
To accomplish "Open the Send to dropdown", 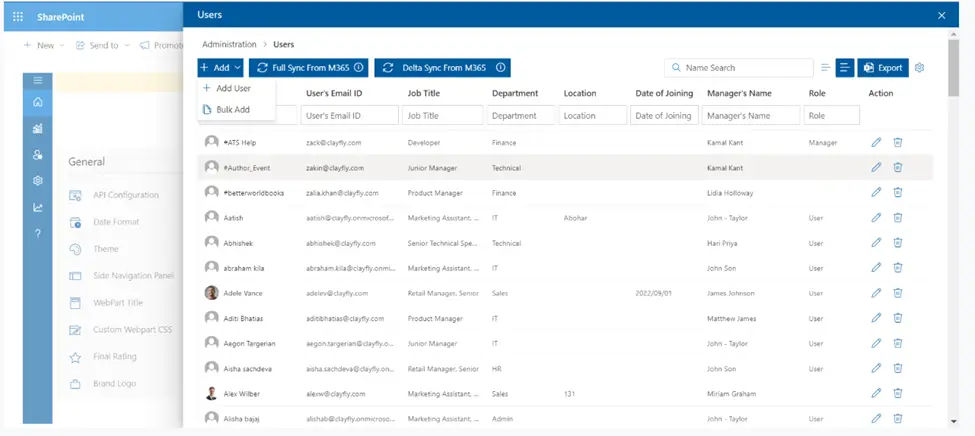I will pyautogui.click(x=103, y=45).
